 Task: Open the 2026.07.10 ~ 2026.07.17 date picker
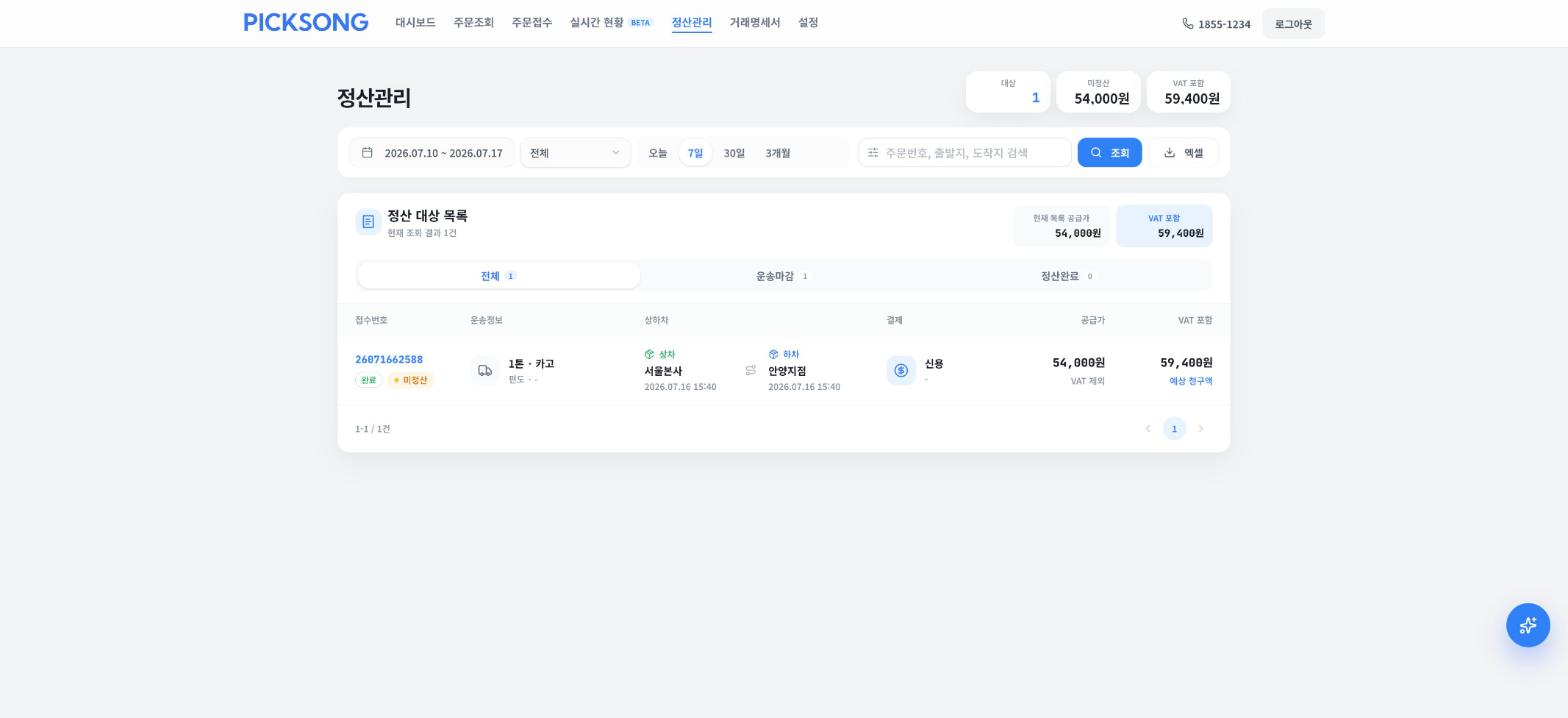(432, 153)
